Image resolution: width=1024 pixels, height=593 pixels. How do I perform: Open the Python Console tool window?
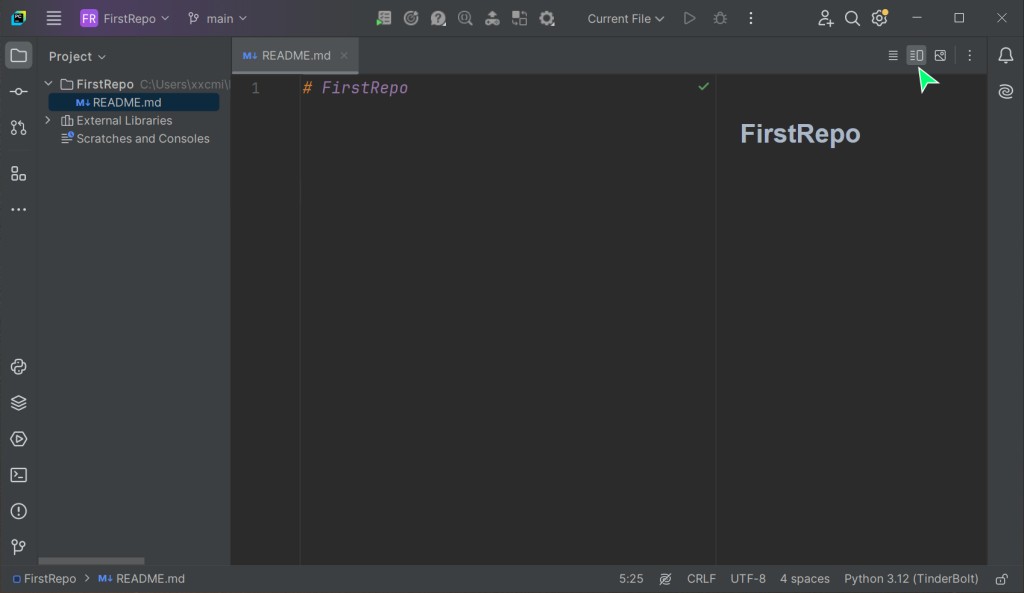pos(18,367)
